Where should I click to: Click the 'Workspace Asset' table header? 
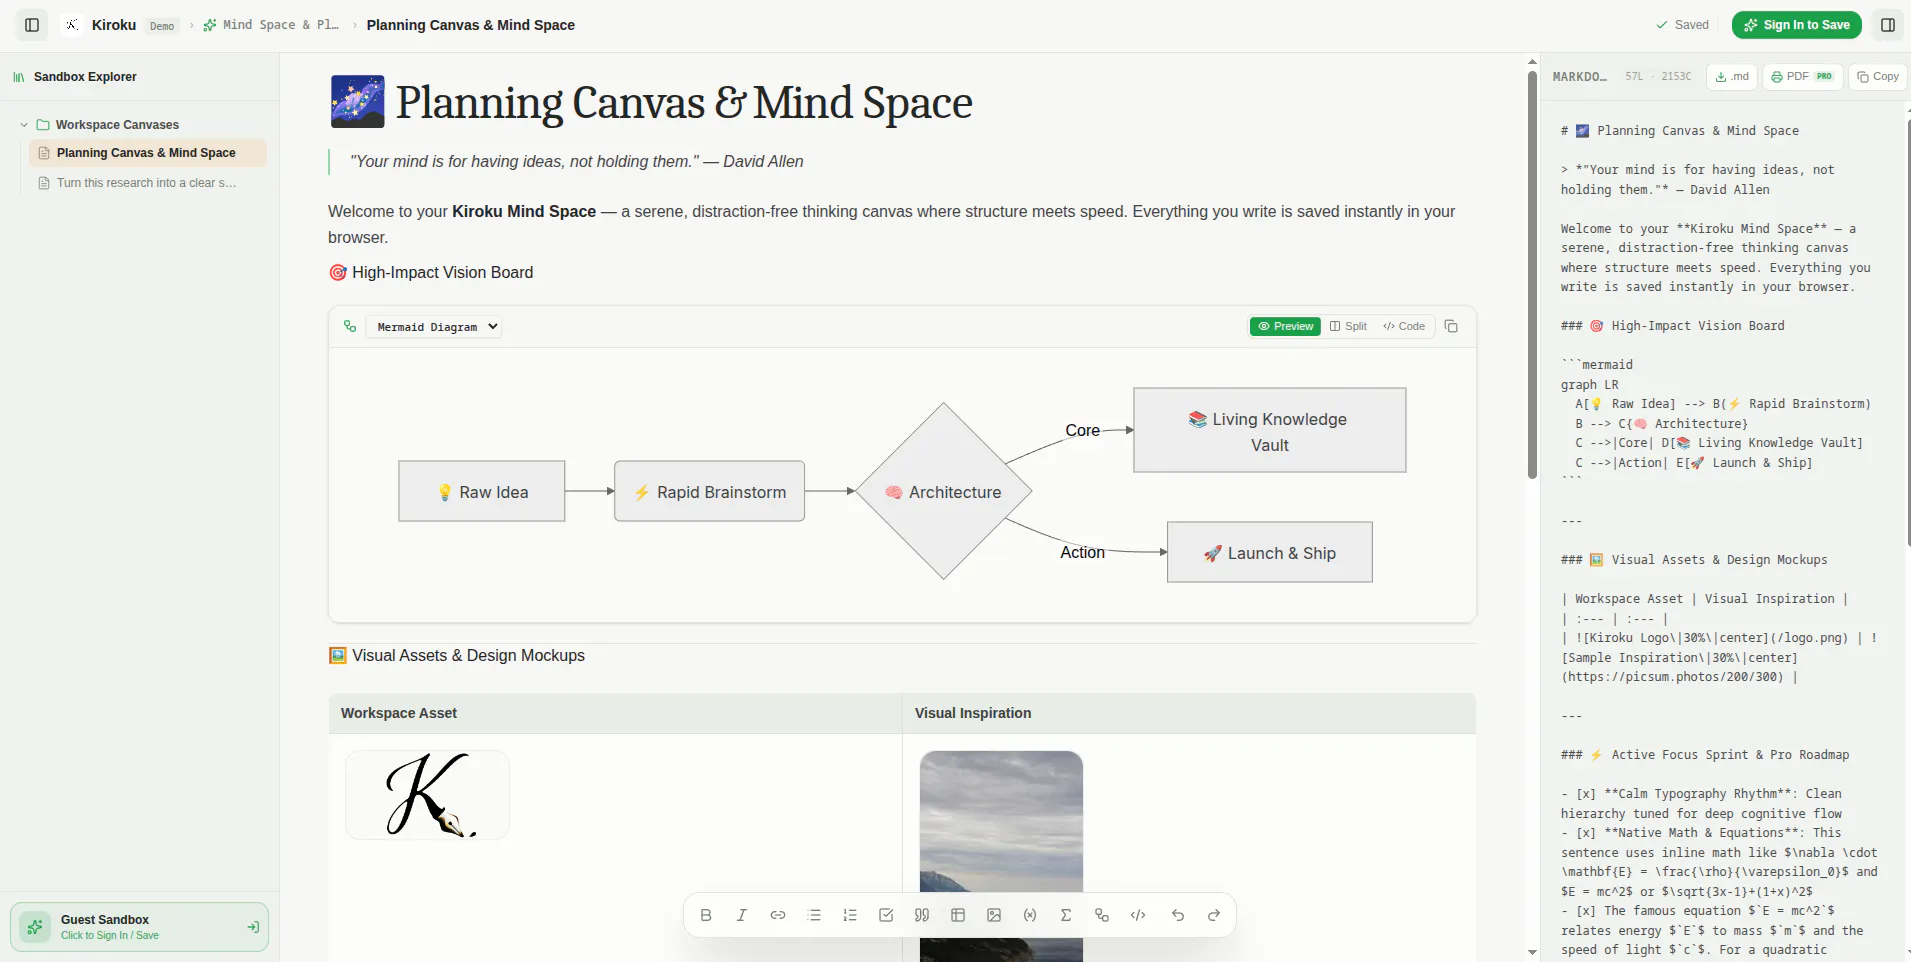click(399, 713)
